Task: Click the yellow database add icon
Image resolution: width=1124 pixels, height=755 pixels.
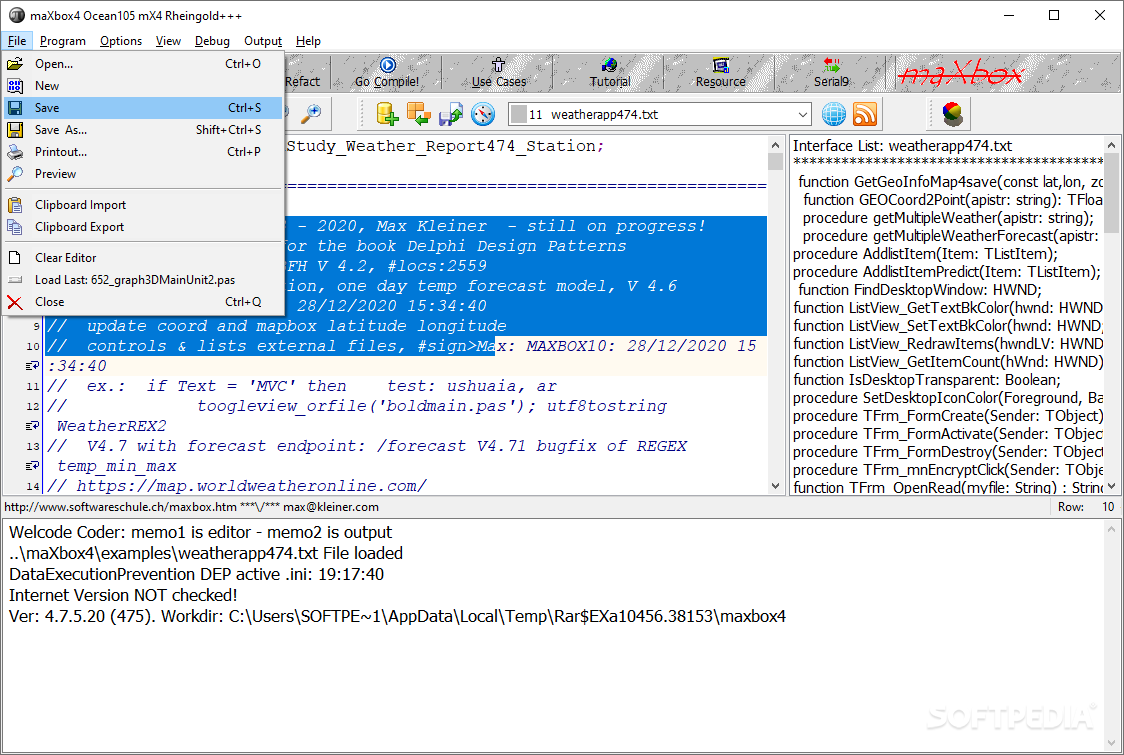Action: pyautogui.click(x=387, y=114)
